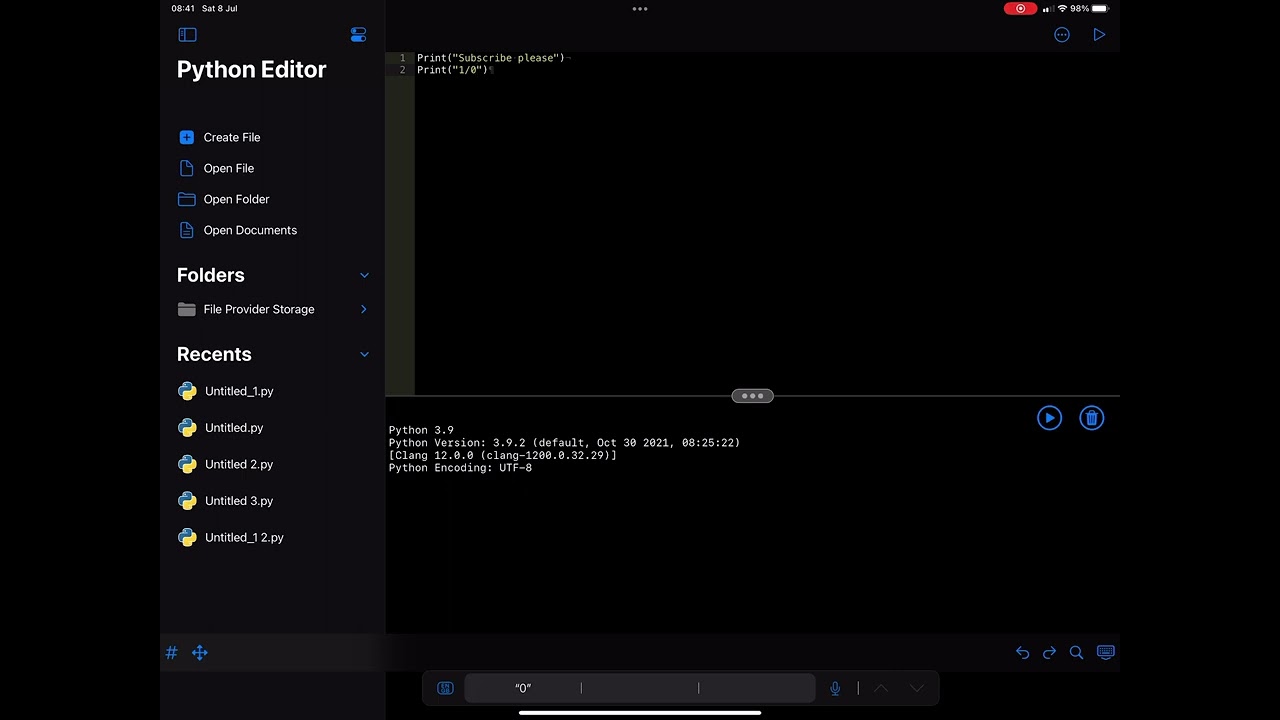Image resolution: width=1280 pixels, height=720 pixels.
Task: Undo the last edit
Action: click(x=1022, y=653)
